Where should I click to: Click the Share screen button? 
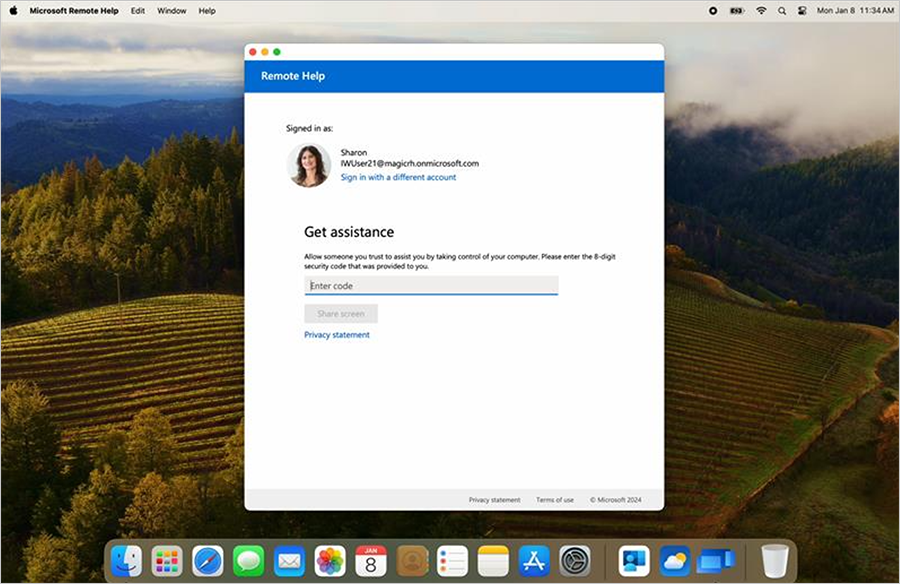click(x=341, y=314)
